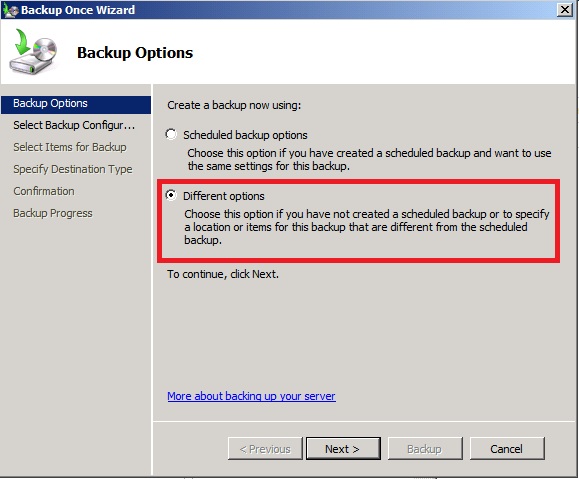Click the Different options description text
The image size is (579, 479).
click(367, 227)
